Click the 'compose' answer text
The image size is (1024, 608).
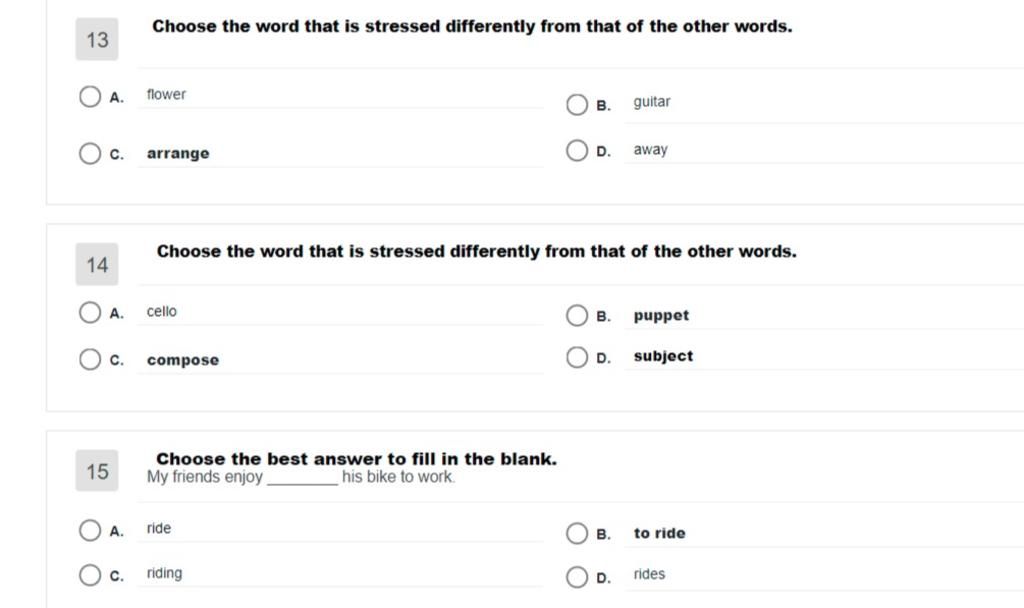[x=183, y=360]
